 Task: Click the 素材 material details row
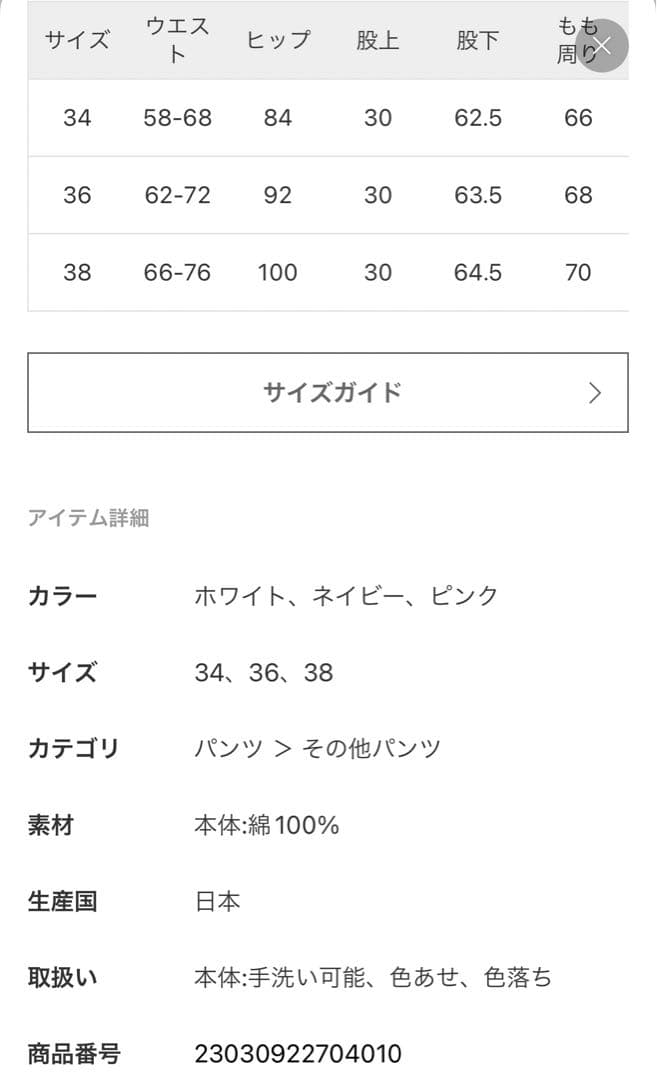coord(267,825)
